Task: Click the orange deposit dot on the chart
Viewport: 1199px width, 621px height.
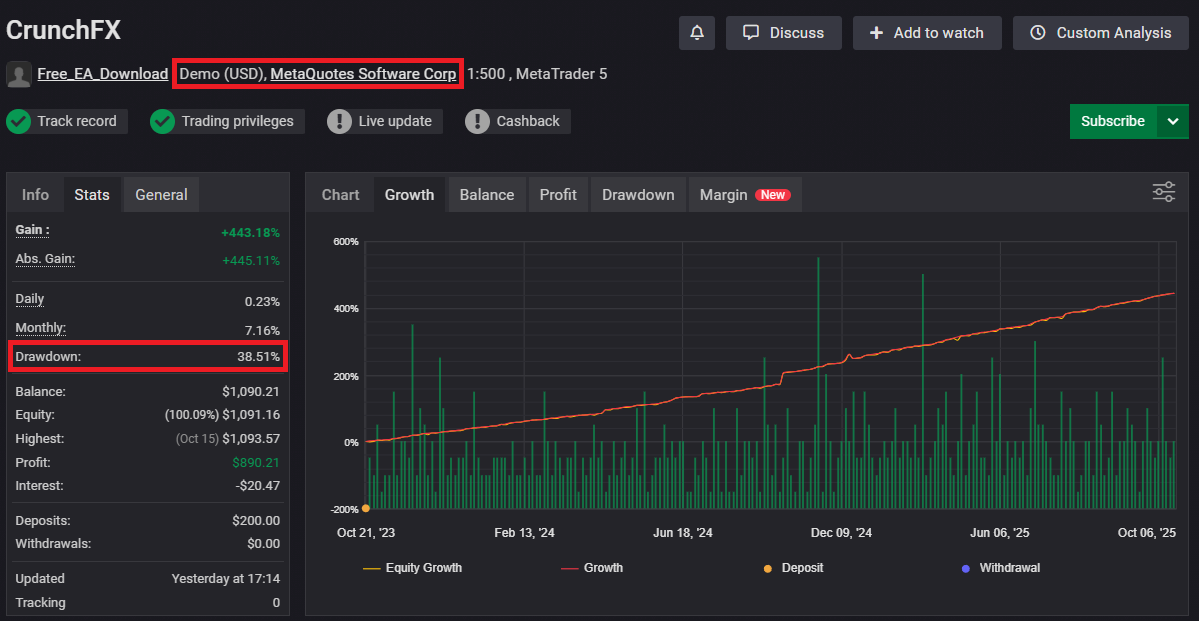Action: [367, 508]
